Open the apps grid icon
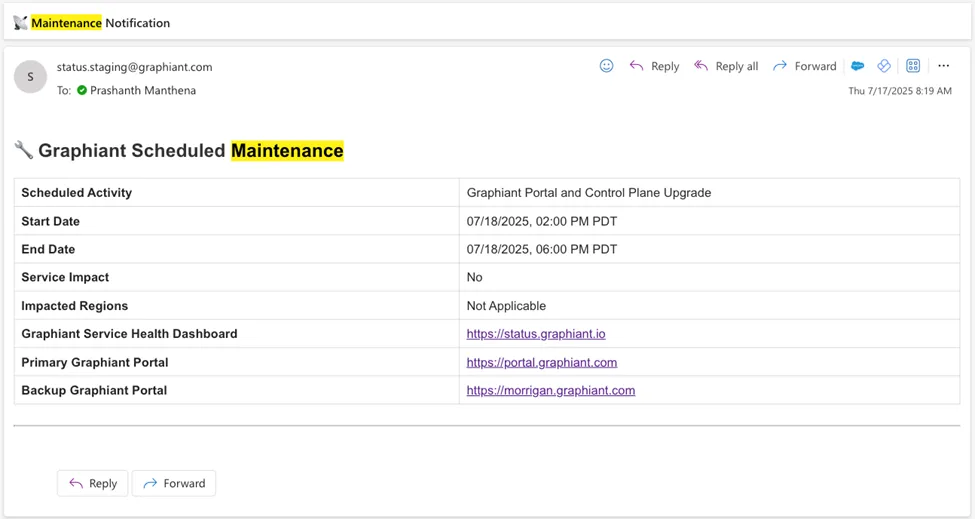Image resolution: width=975 pixels, height=519 pixels. pyautogui.click(x=913, y=66)
